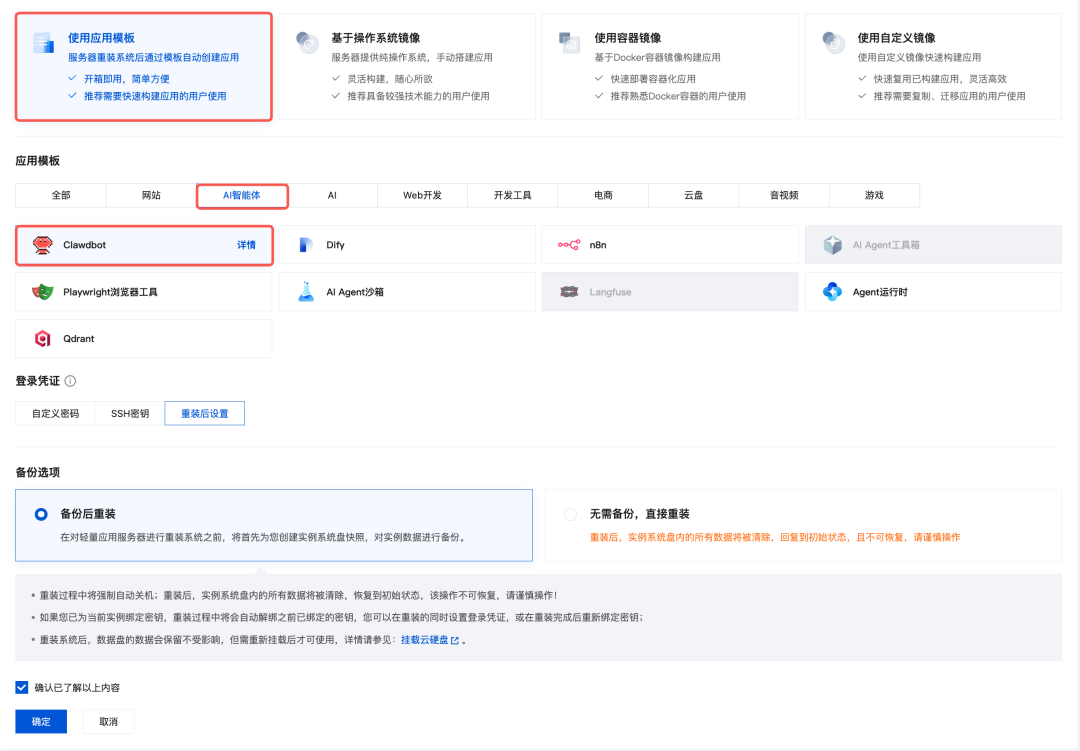The image size is (1080, 751).
Task: Select the 重装后设置 credential option
Action: 204,412
